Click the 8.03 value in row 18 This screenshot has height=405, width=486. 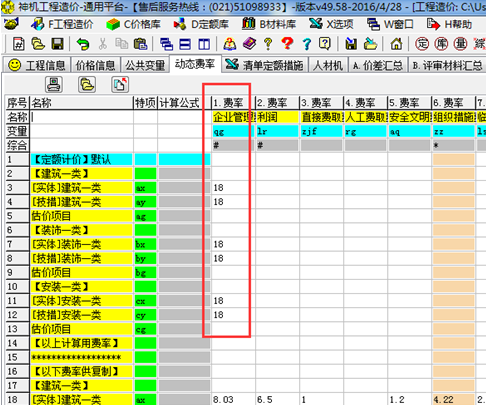pyautogui.click(x=223, y=399)
